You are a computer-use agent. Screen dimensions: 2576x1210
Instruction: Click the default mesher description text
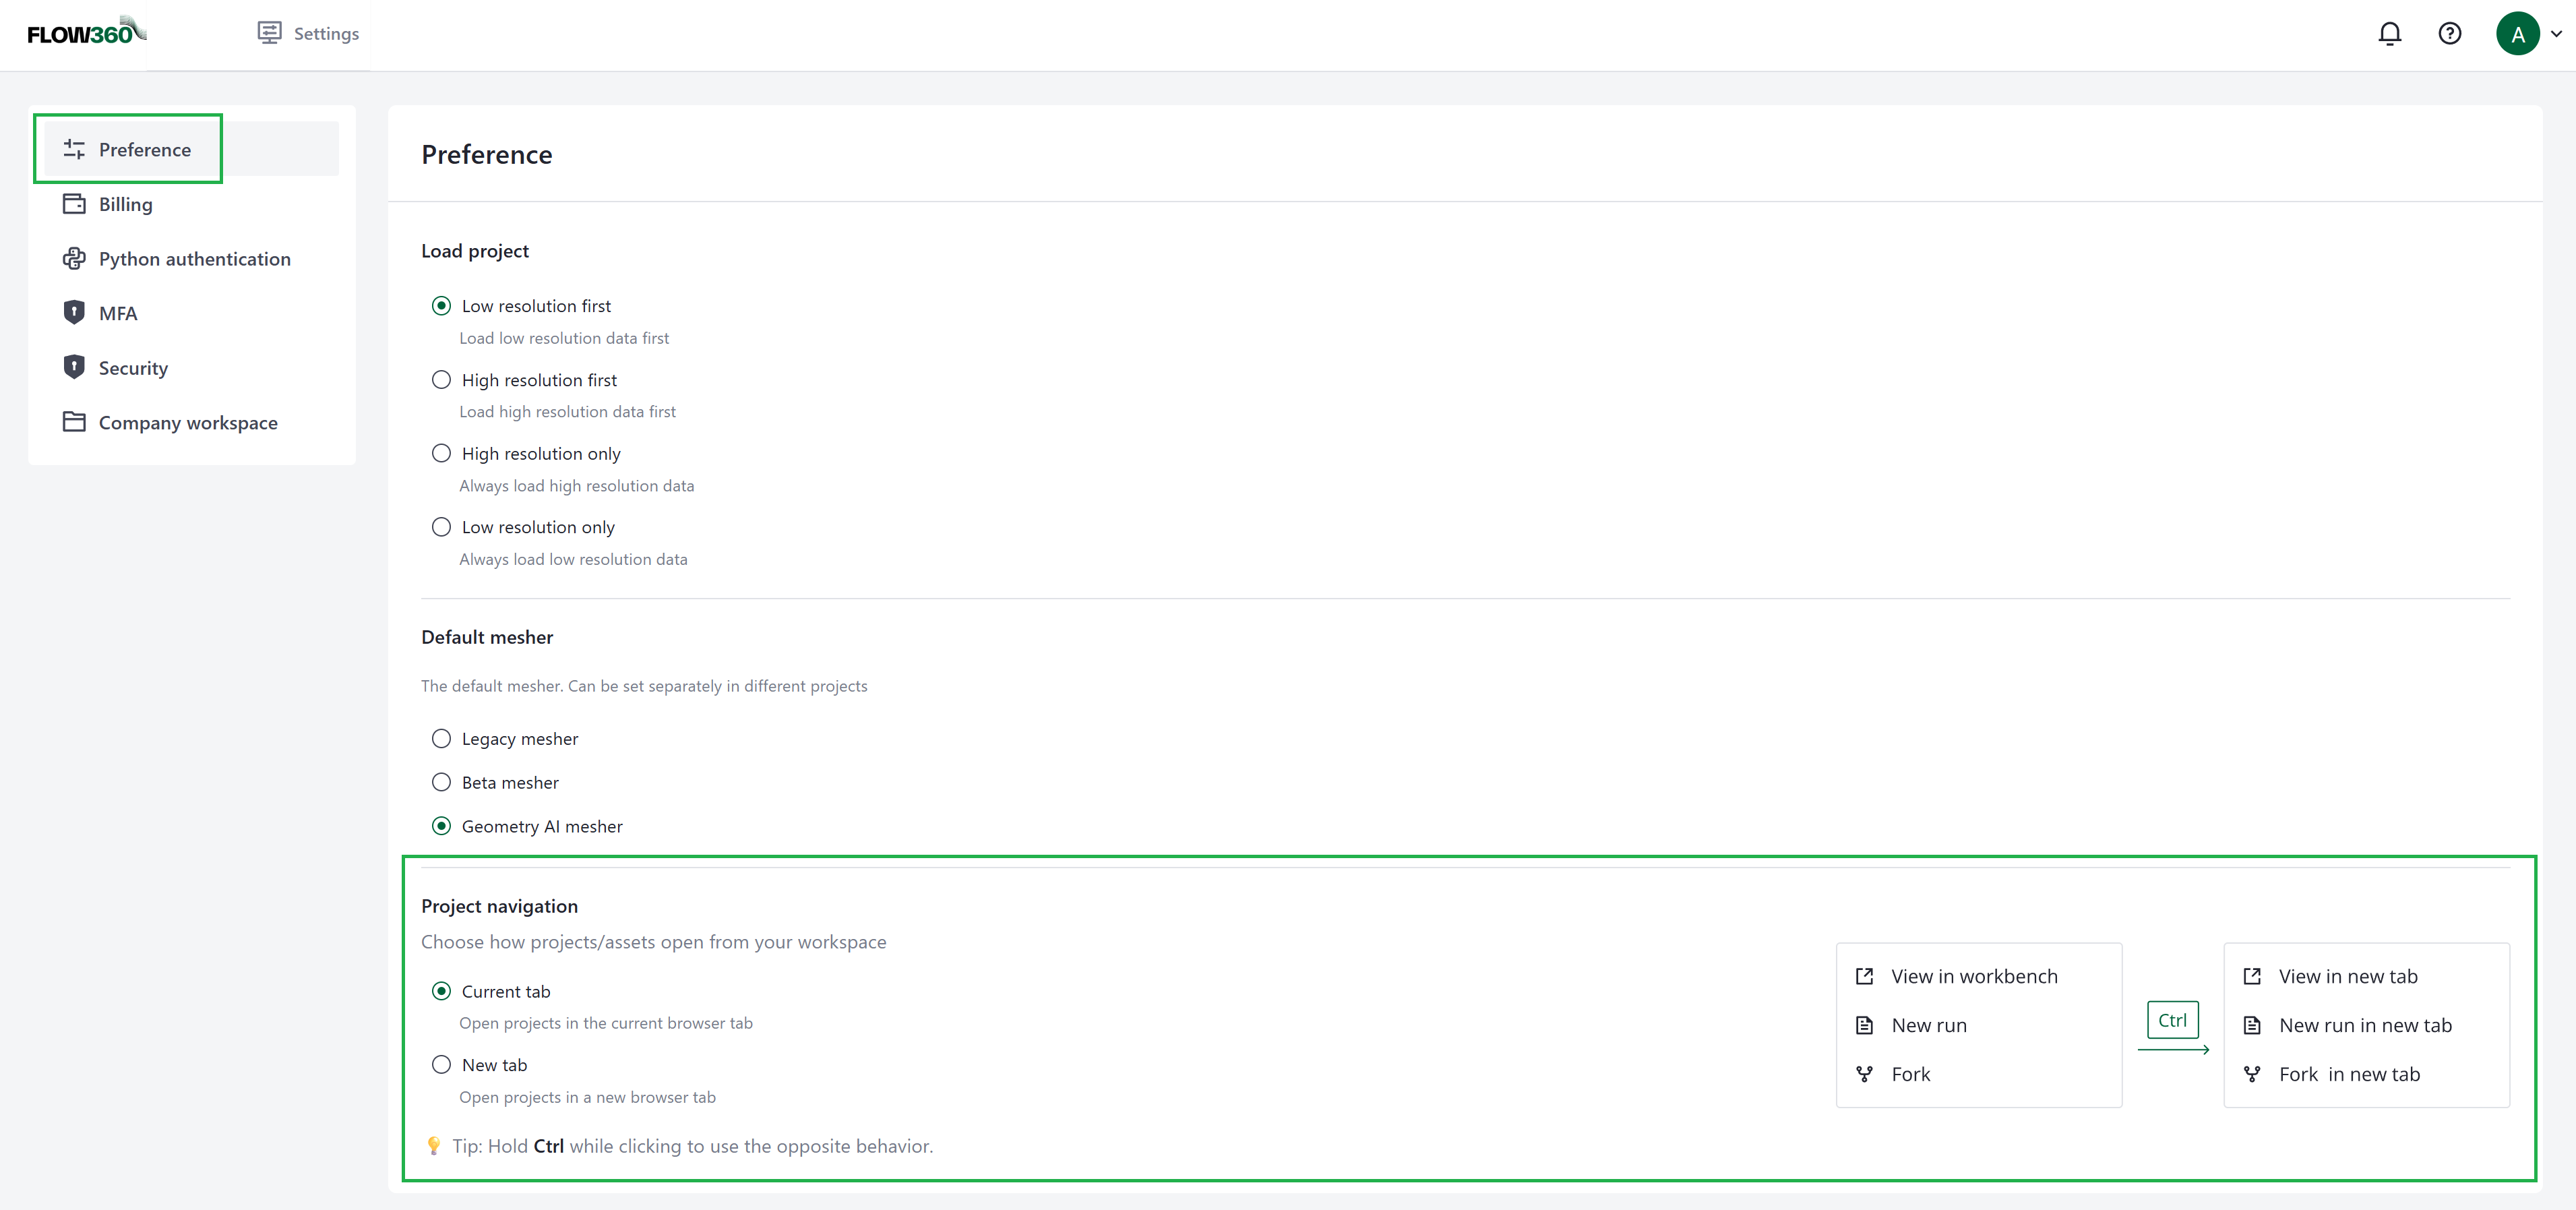pyautogui.click(x=644, y=686)
